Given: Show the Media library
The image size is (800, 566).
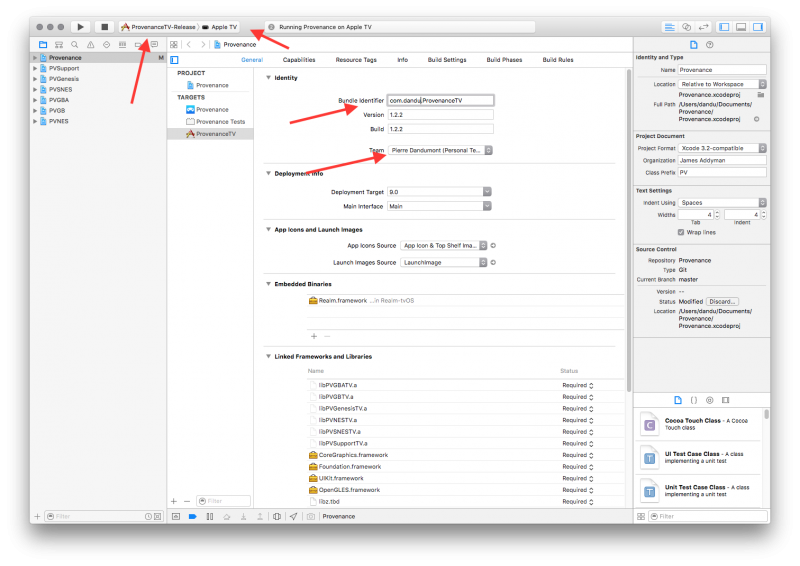Looking at the screenshot, I should click(x=726, y=400).
